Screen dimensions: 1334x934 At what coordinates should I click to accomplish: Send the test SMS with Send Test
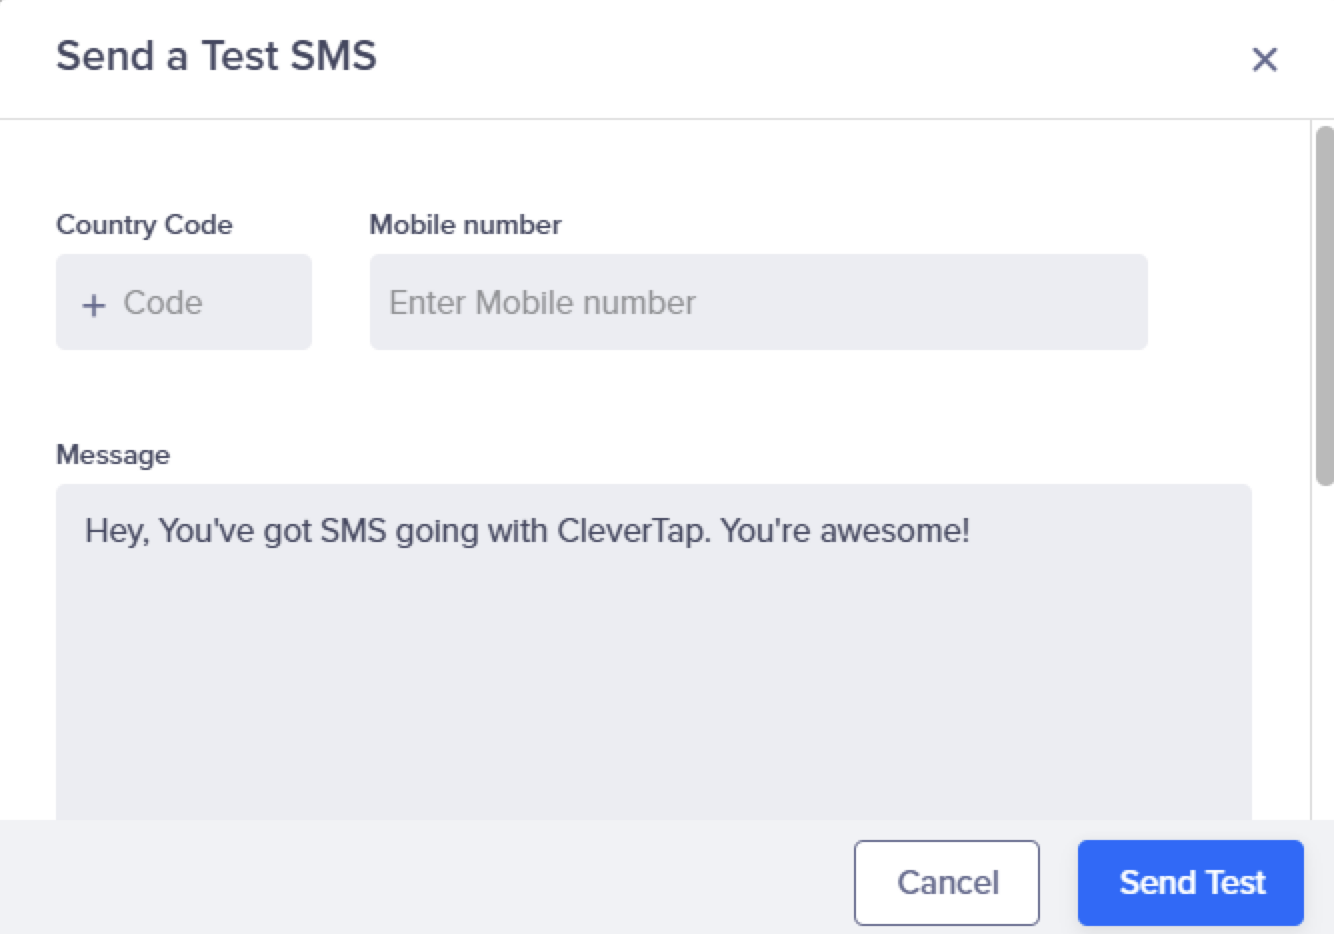click(x=1190, y=882)
